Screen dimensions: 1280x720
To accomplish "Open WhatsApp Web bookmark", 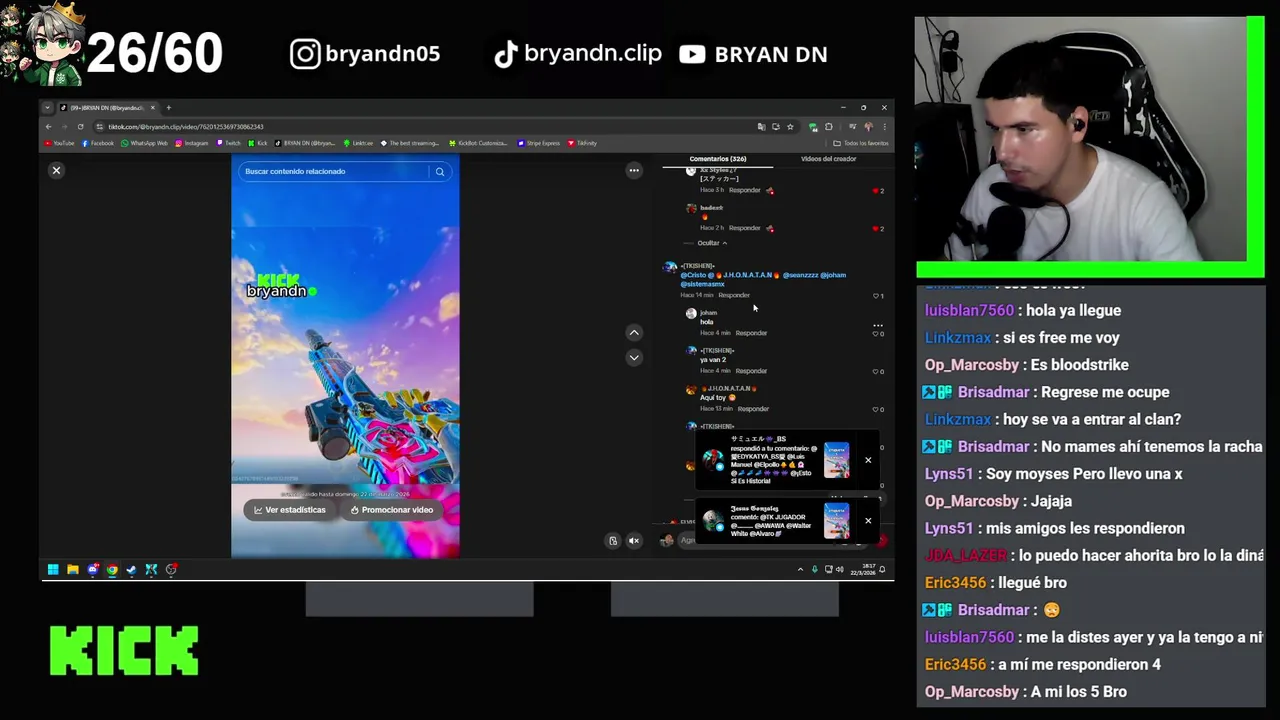I will (x=144, y=143).
